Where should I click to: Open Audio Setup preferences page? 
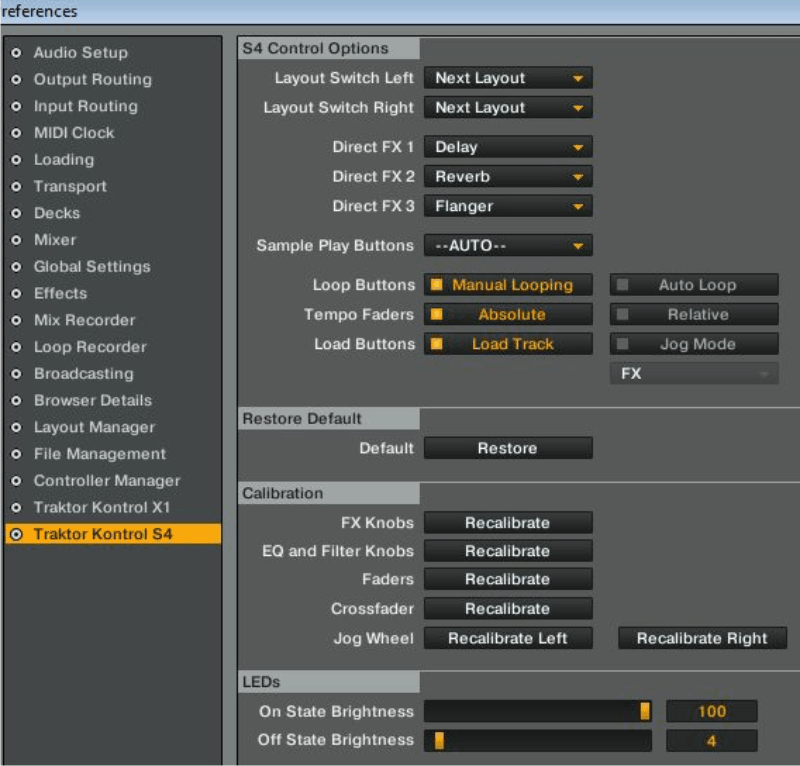tap(80, 53)
